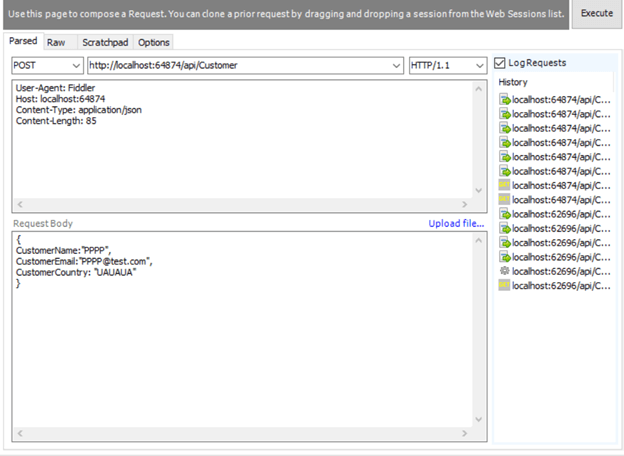Open the Options tab

point(154,43)
